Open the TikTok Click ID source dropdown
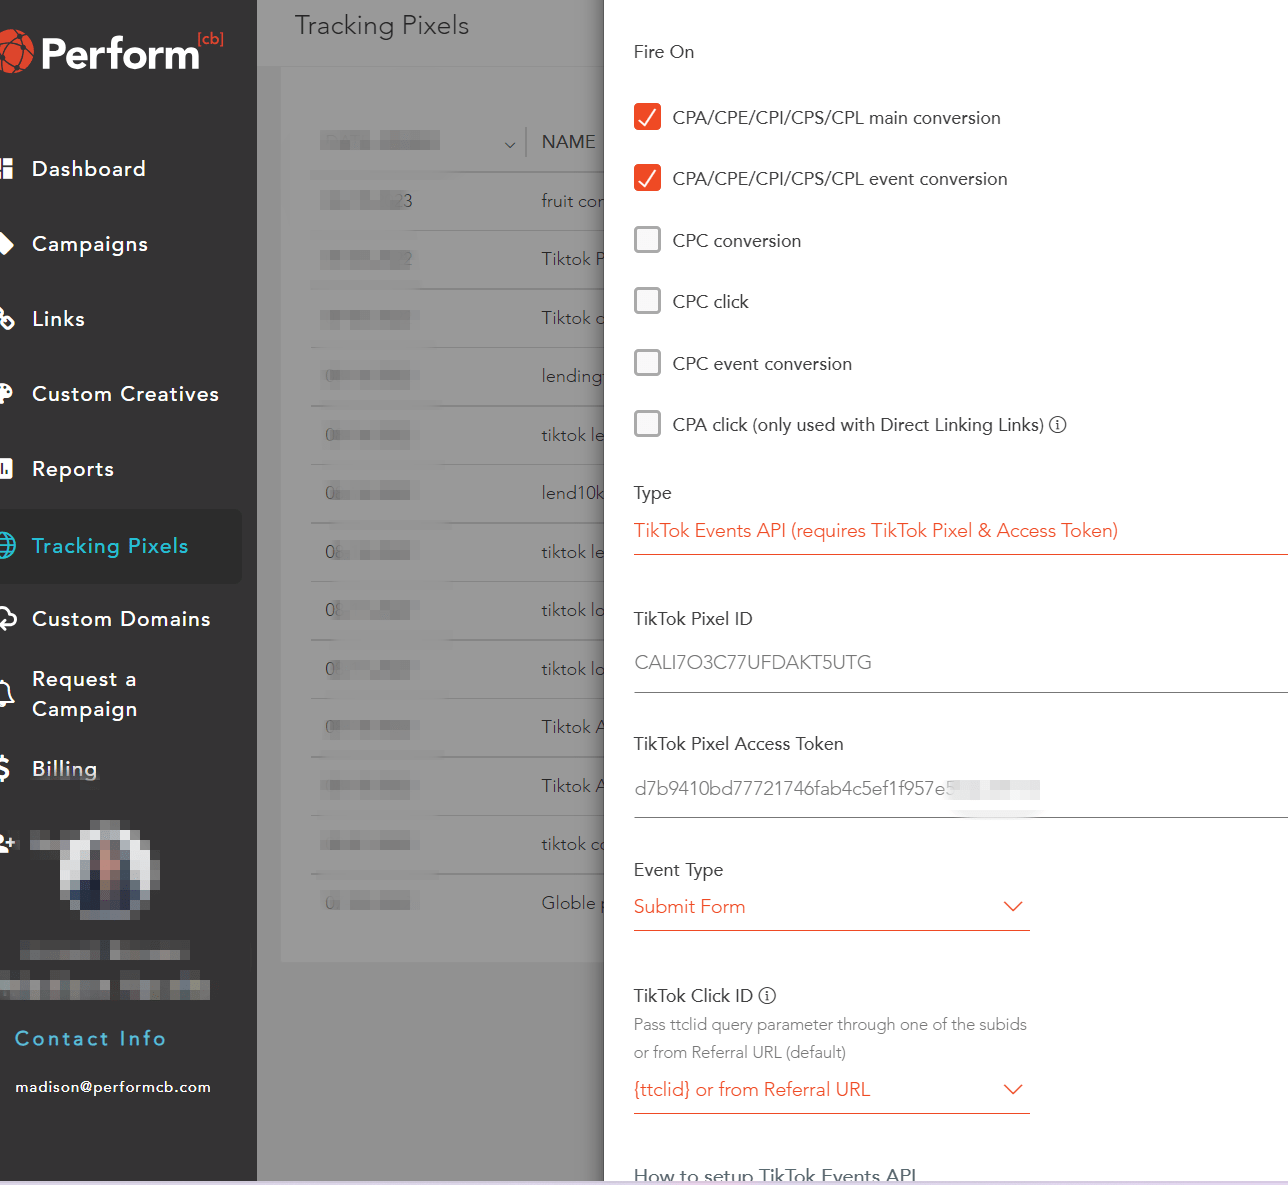1288x1185 pixels. [x=830, y=1090]
